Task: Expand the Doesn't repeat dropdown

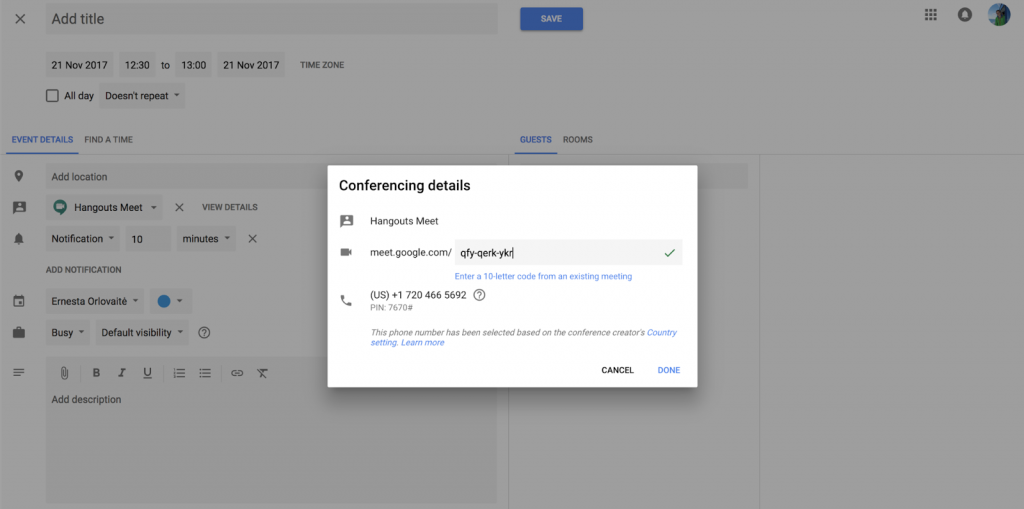Action: (x=143, y=96)
